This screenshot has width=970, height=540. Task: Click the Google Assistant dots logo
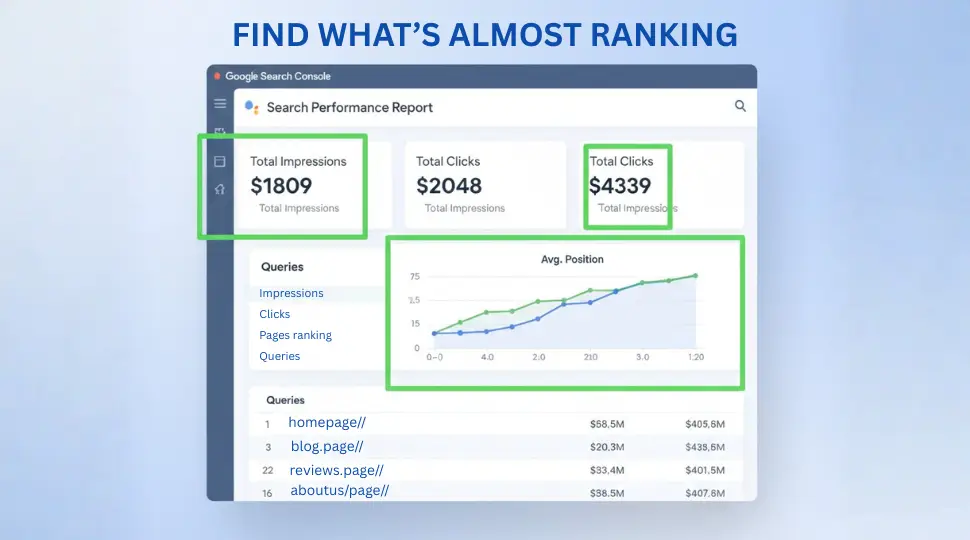[252, 107]
